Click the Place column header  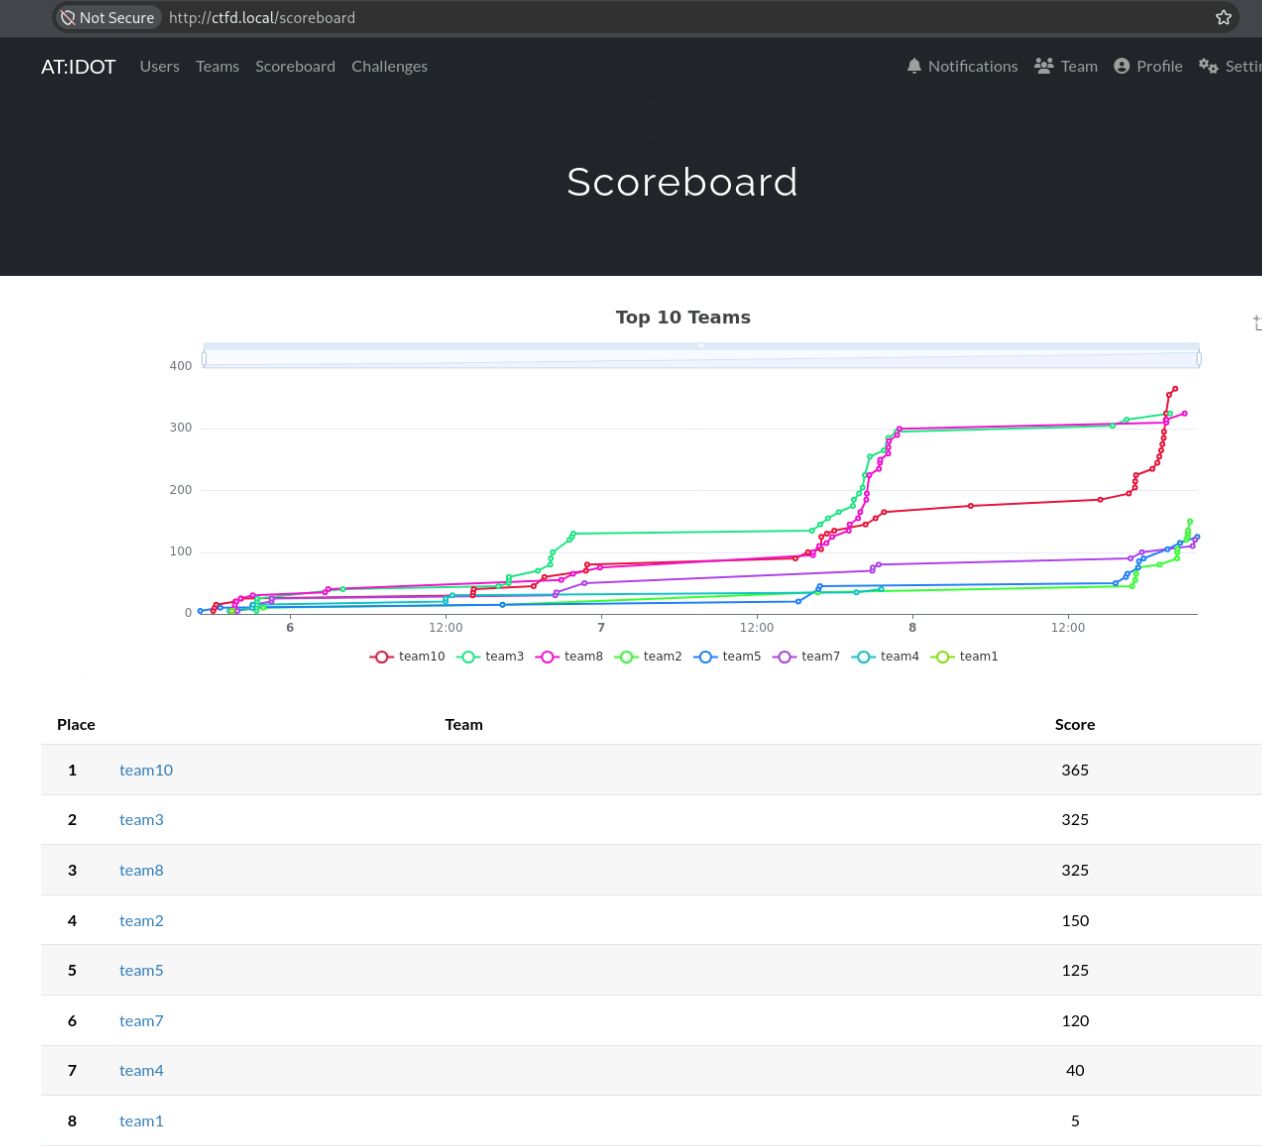[x=76, y=724]
